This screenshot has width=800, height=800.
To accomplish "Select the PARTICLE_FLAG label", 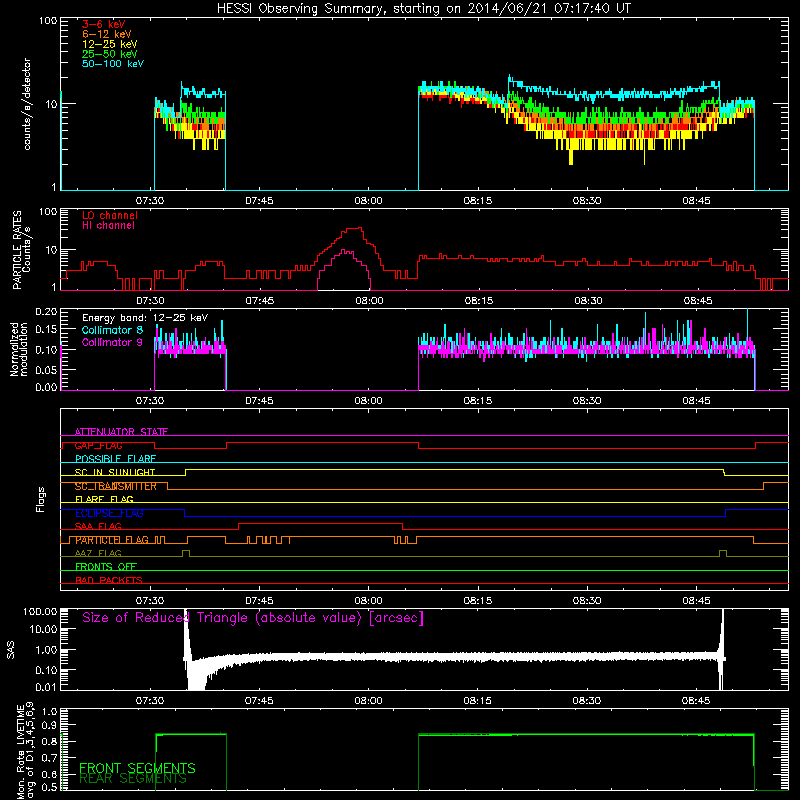I will (x=112, y=540).
